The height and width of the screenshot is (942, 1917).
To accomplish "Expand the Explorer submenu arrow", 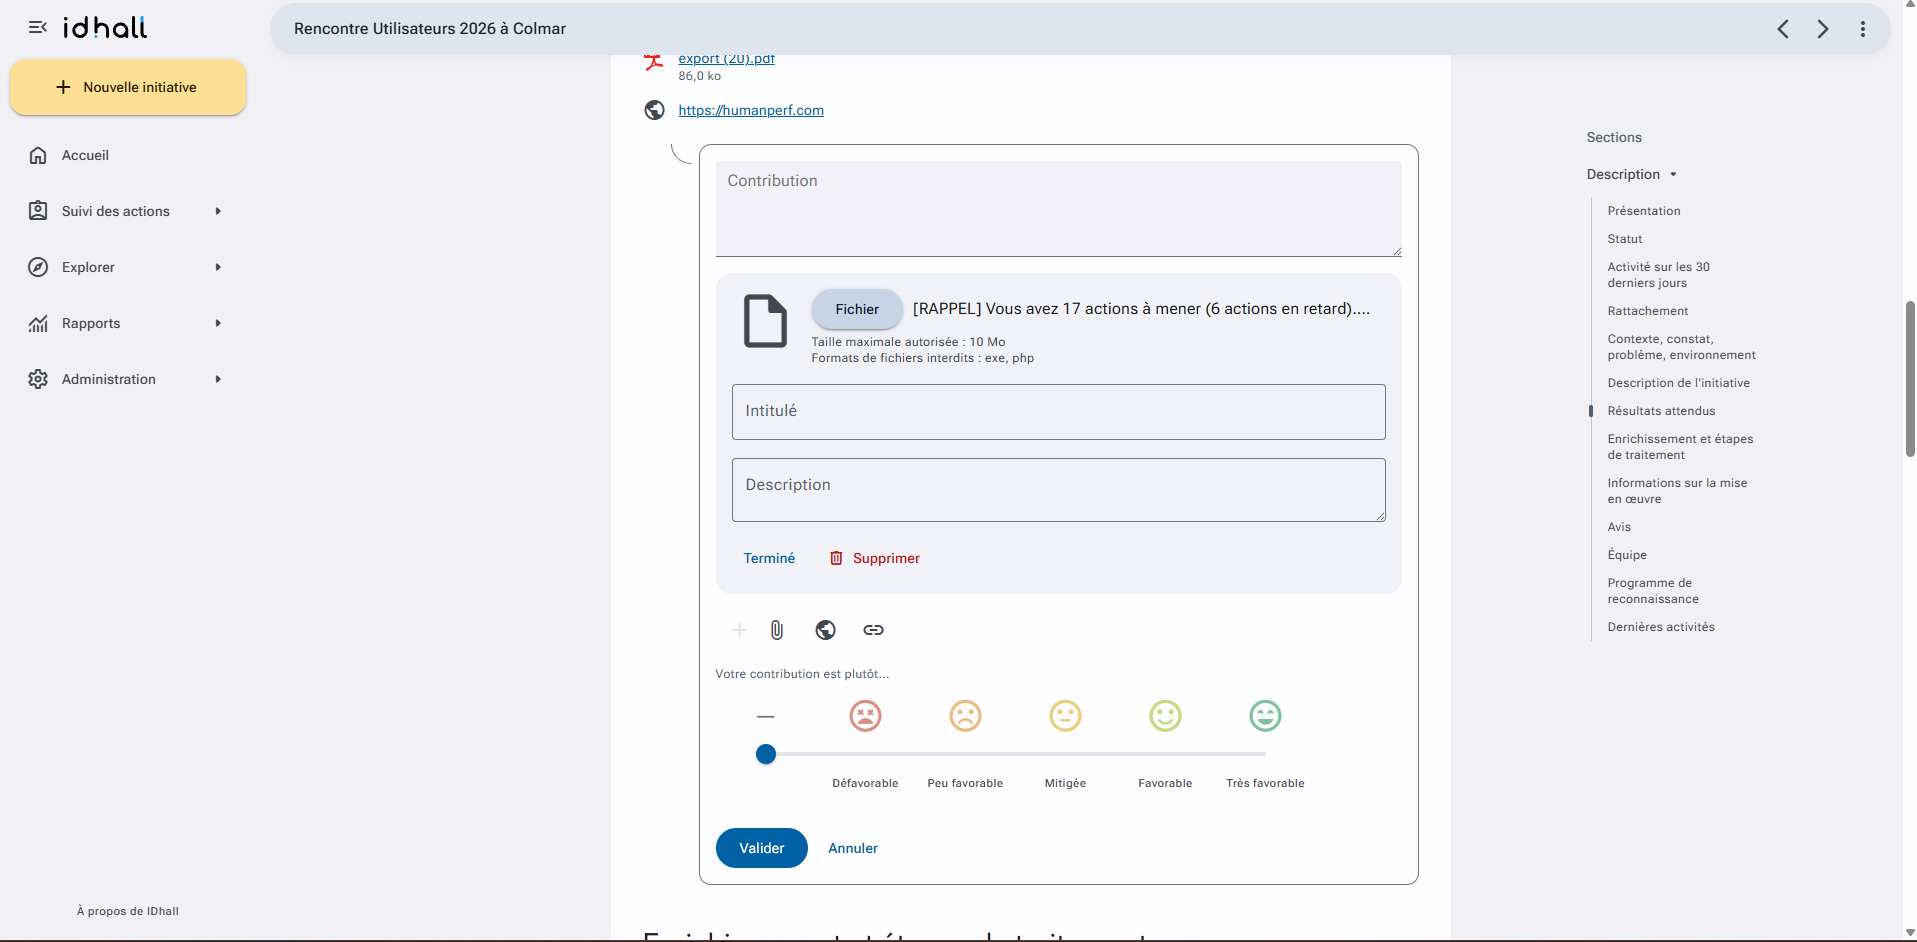I will [x=218, y=267].
